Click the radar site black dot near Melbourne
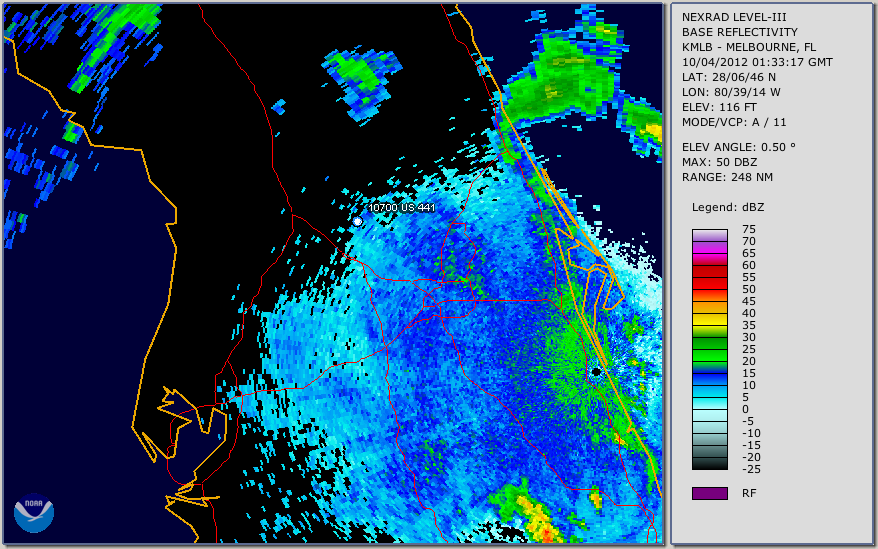The width and height of the screenshot is (878, 549). (x=596, y=372)
